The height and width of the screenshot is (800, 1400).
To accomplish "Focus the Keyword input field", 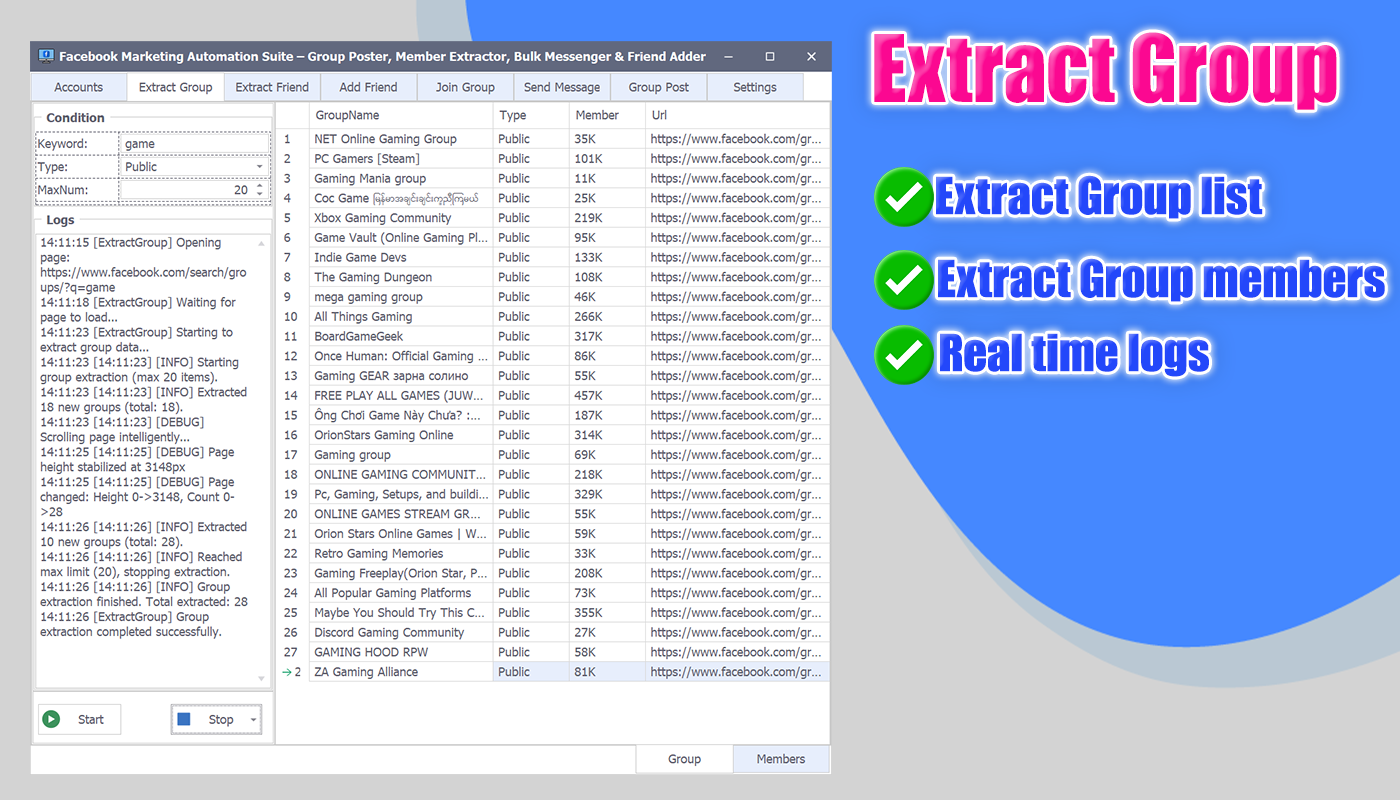I will coord(194,144).
